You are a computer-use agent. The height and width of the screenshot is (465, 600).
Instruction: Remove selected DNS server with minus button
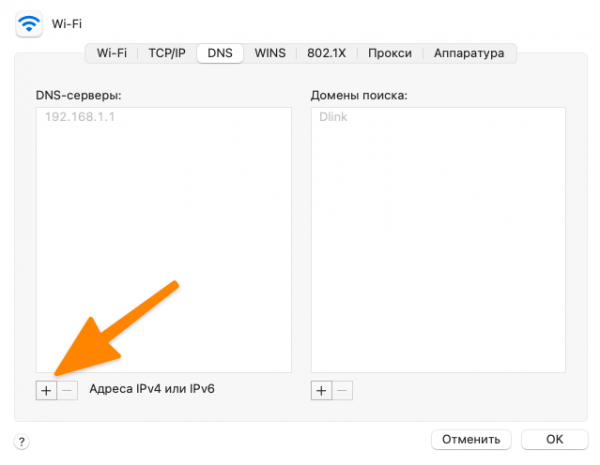67,390
